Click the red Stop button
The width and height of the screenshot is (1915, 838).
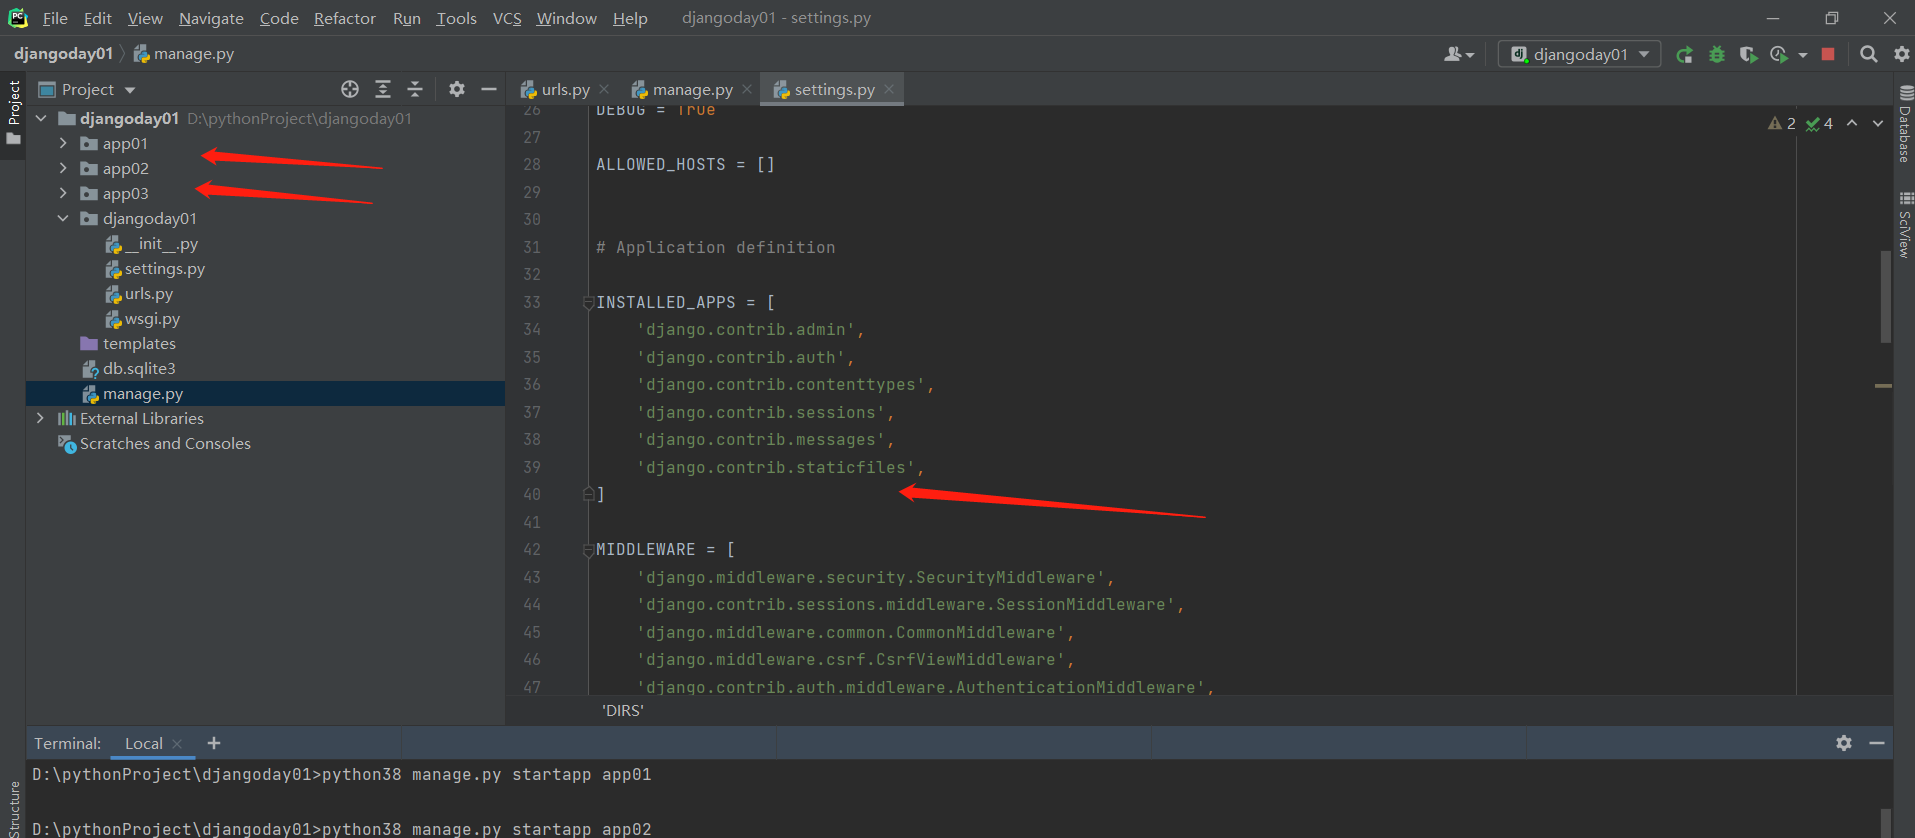(1828, 54)
